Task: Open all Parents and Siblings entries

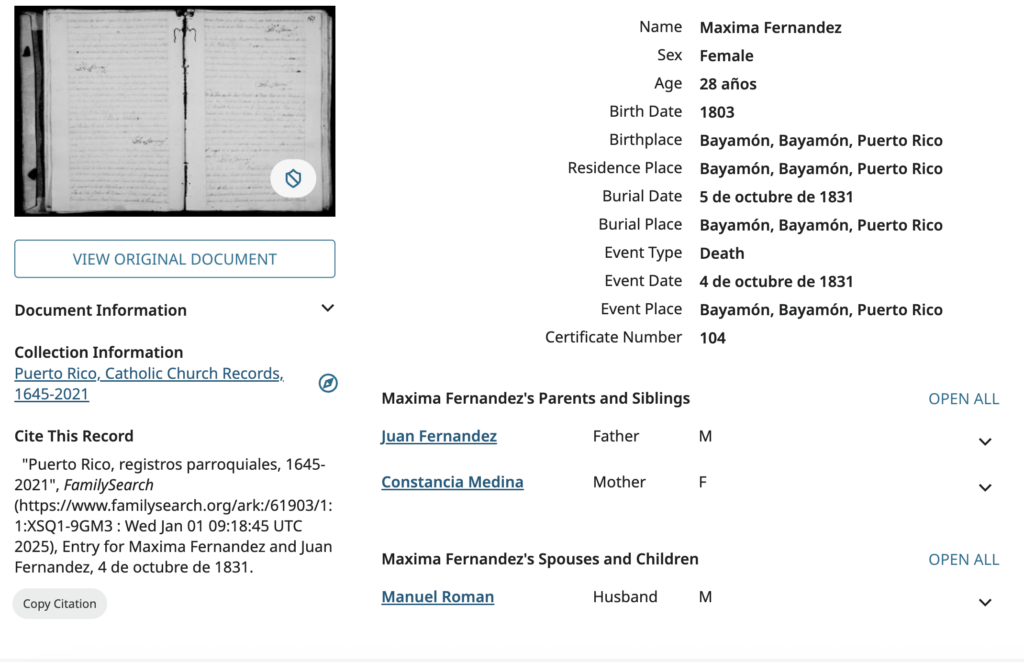Action: [963, 398]
